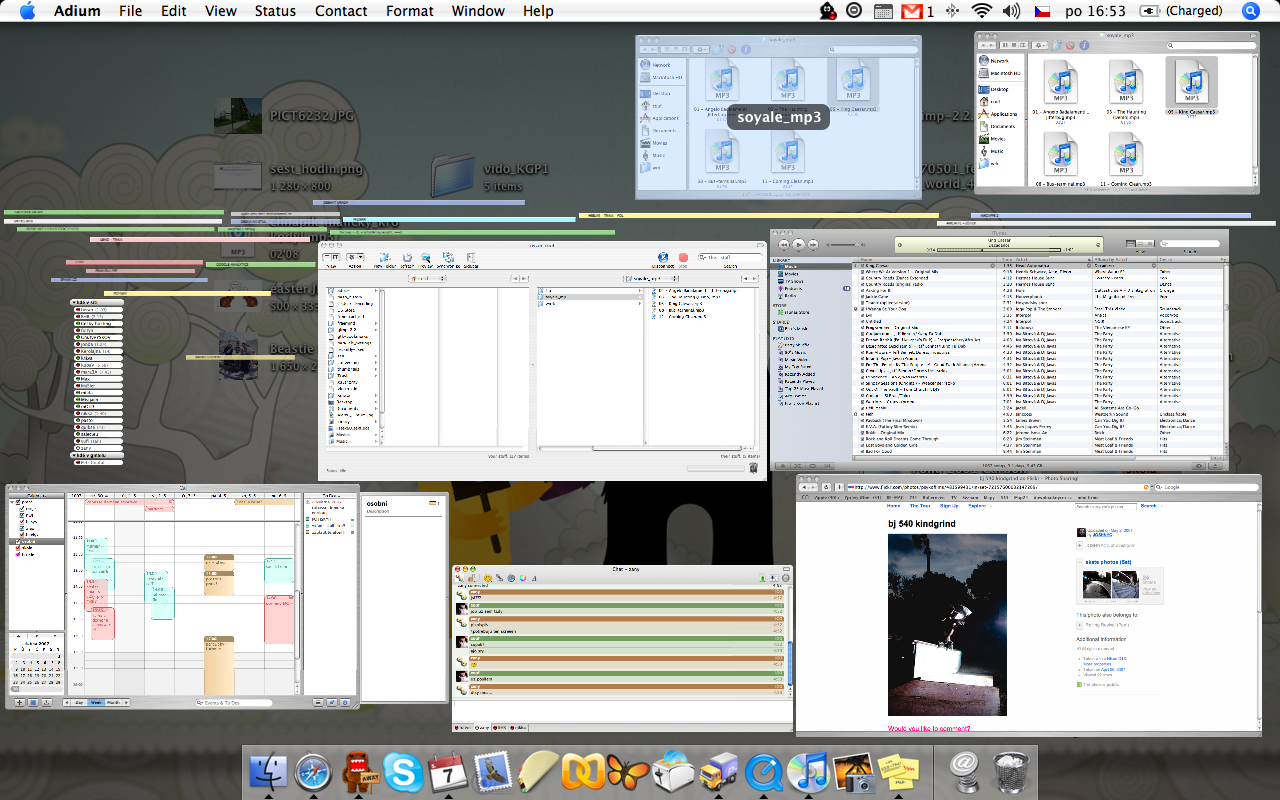Switch iCal to Month view
This screenshot has width=1280, height=800.
(113, 703)
